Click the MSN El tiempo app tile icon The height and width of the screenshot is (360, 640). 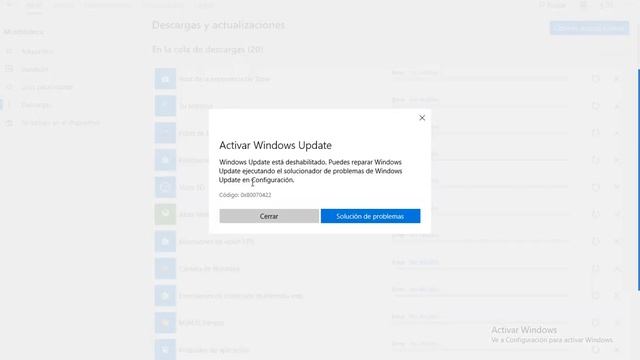165,323
